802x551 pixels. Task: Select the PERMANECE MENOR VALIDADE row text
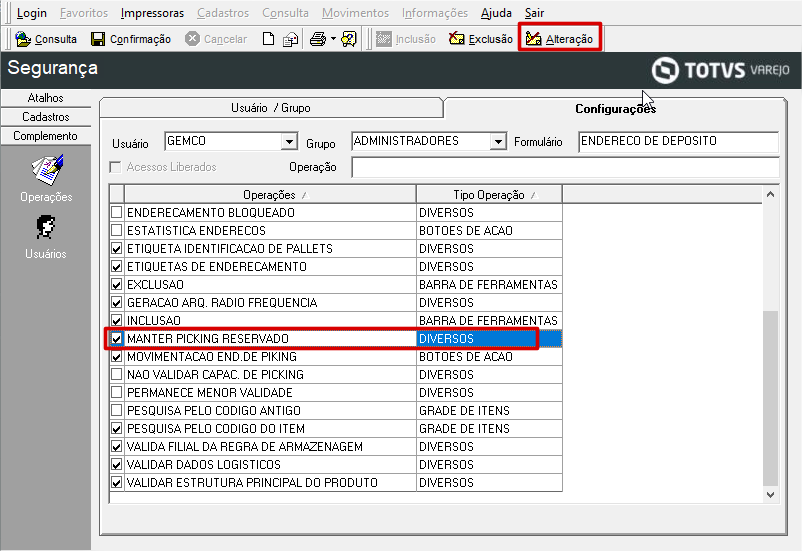click(210, 392)
